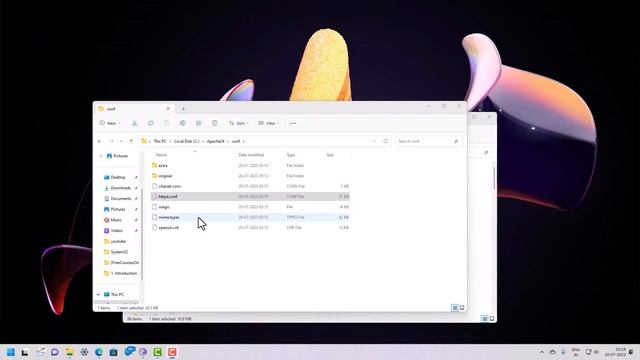640x360 pixels.
Task: Switch to large thumbnails view icon
Action: click(462, 308)
